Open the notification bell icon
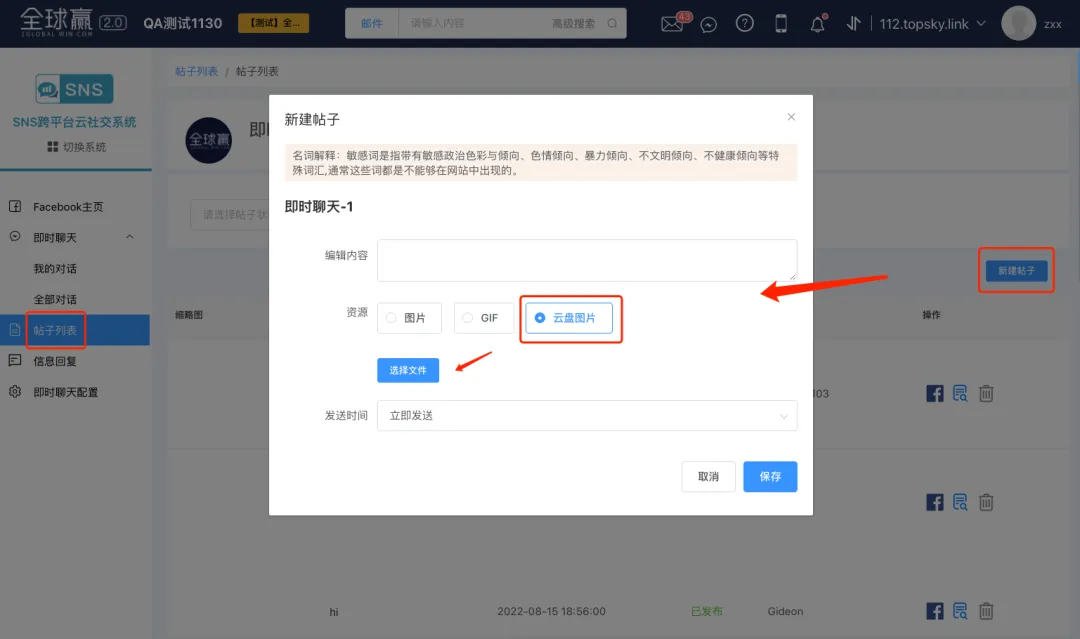 coord(817,25)
